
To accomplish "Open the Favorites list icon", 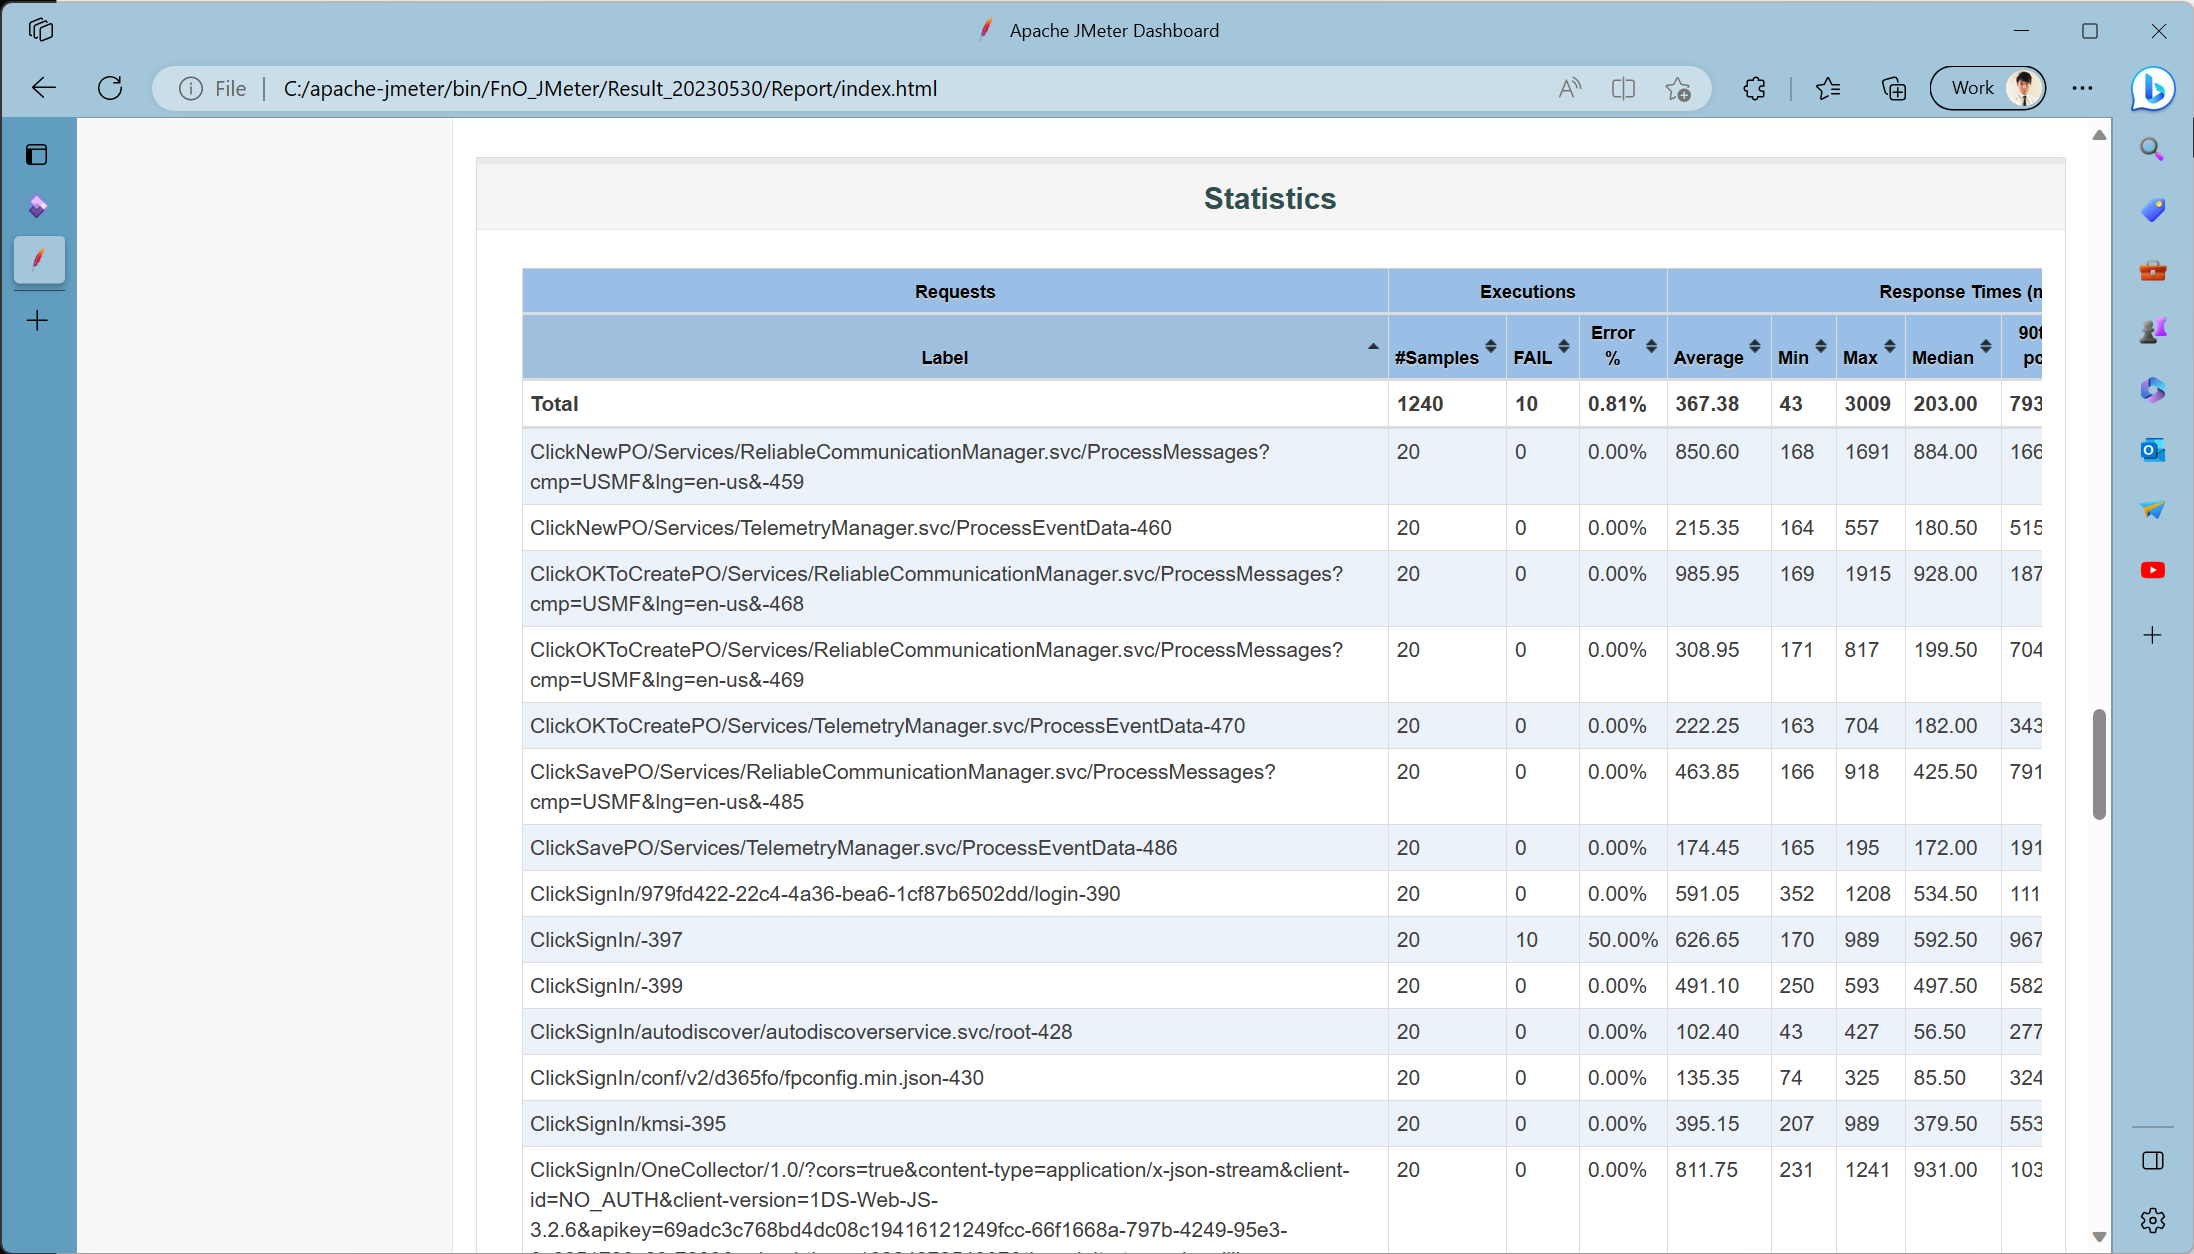I will [x=1828, y=88].
